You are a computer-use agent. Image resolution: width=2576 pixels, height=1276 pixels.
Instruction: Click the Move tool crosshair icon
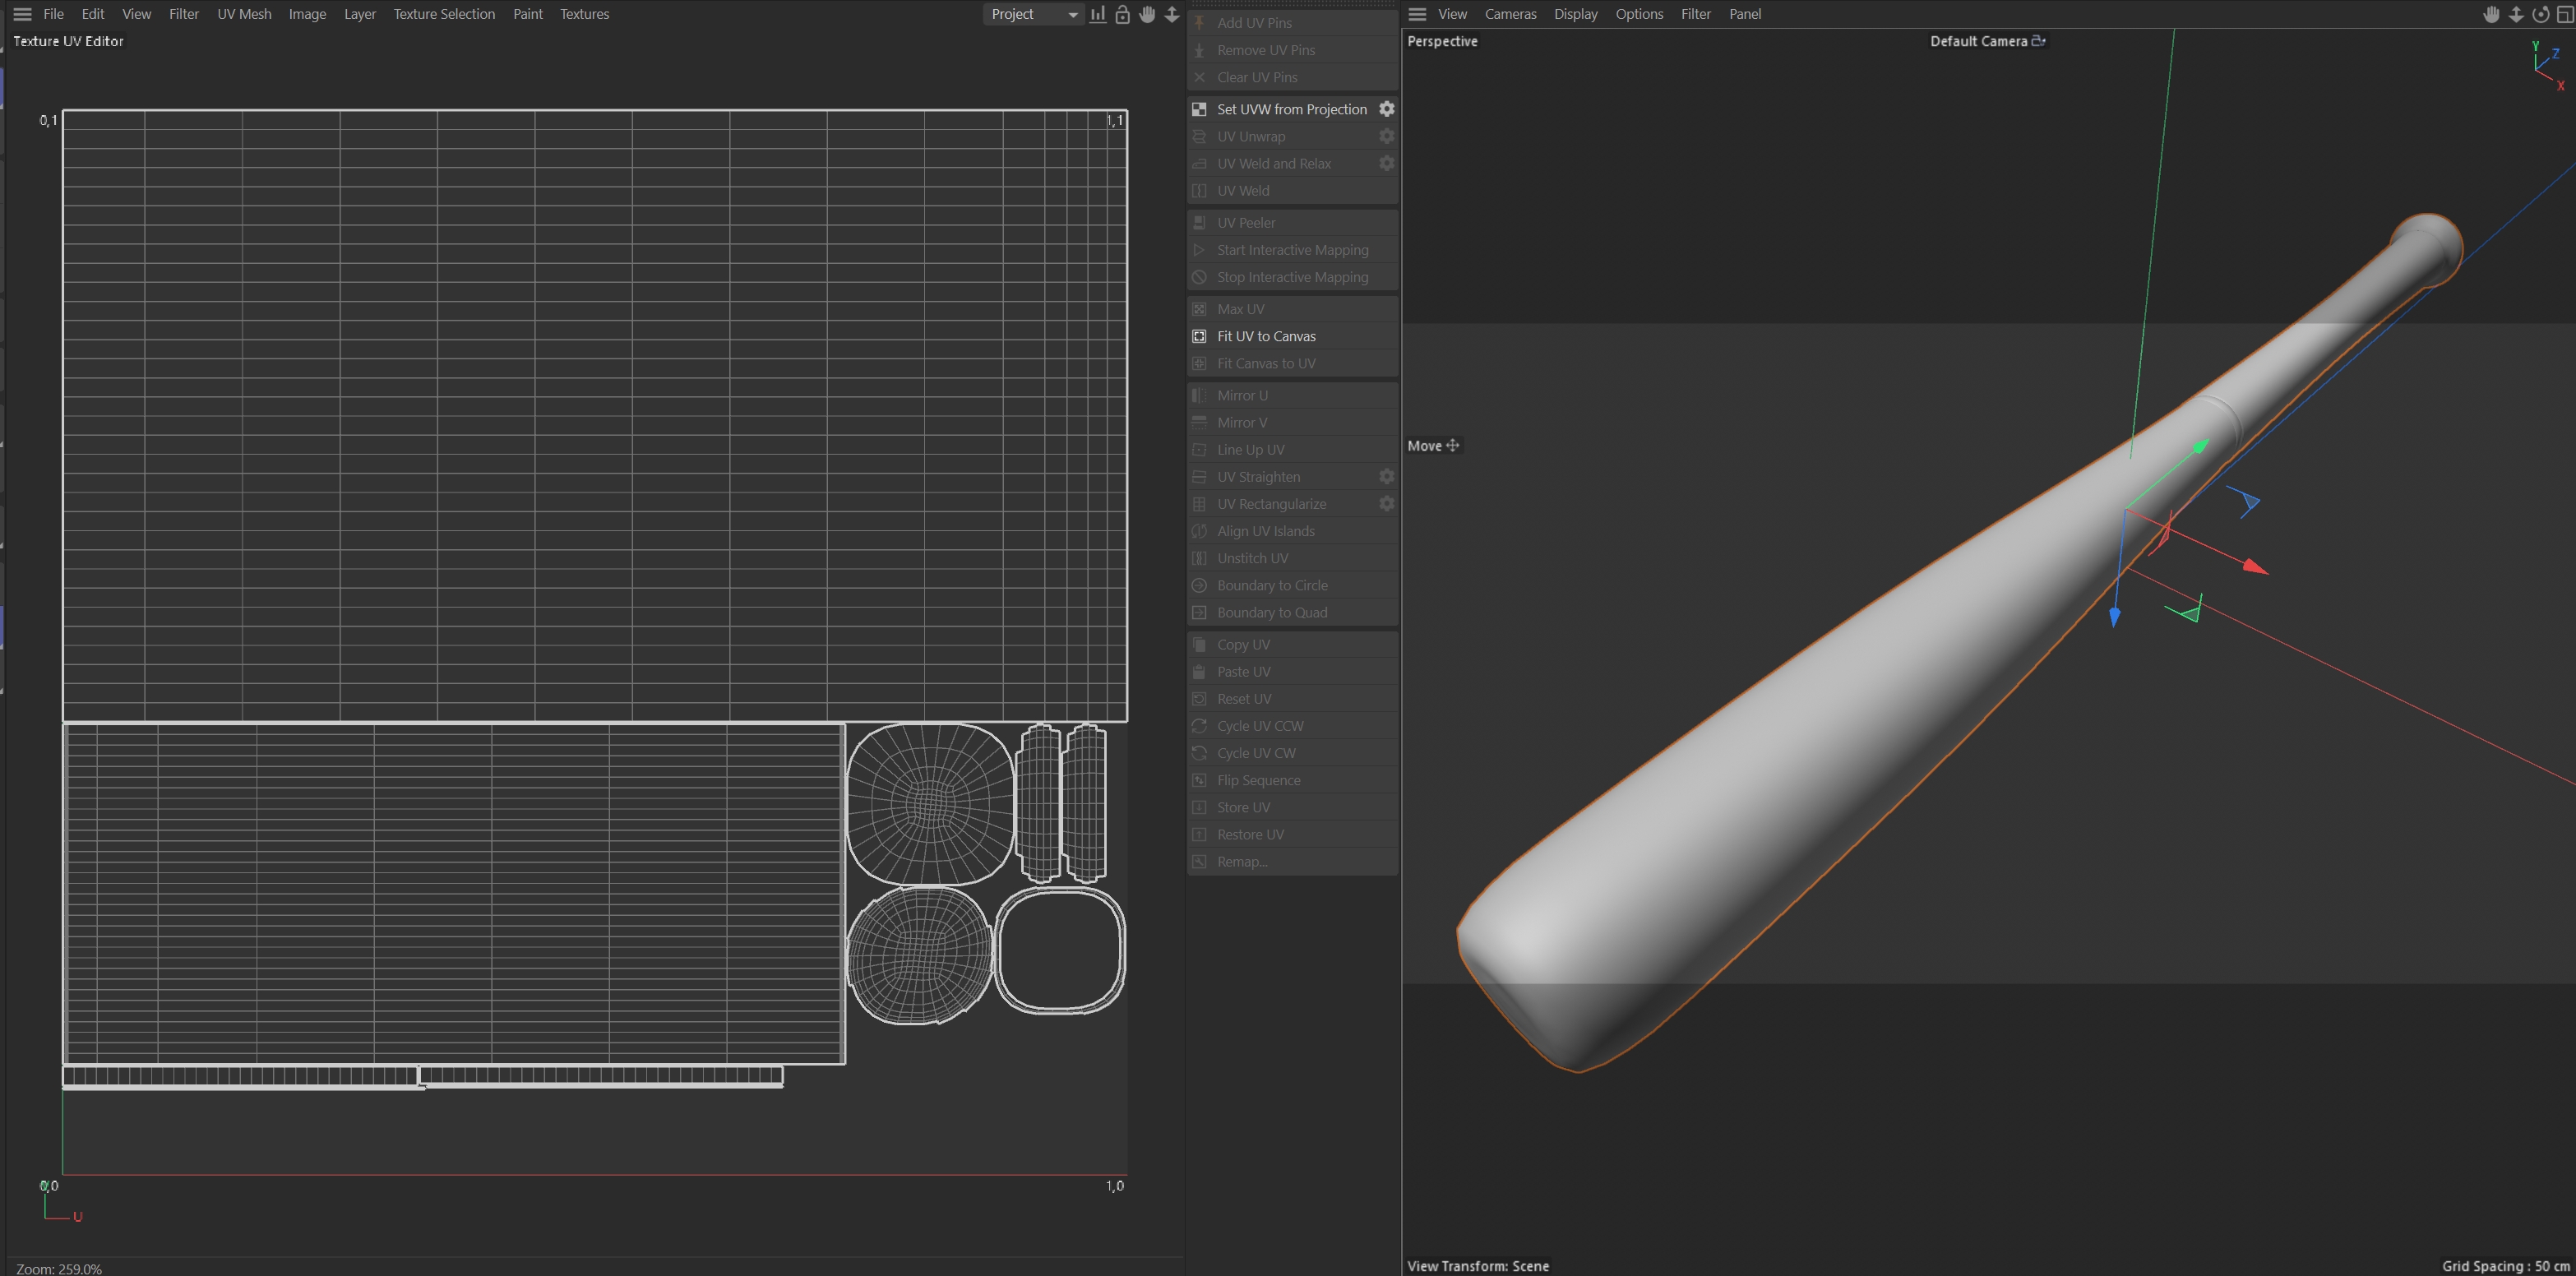(1453, 446)
